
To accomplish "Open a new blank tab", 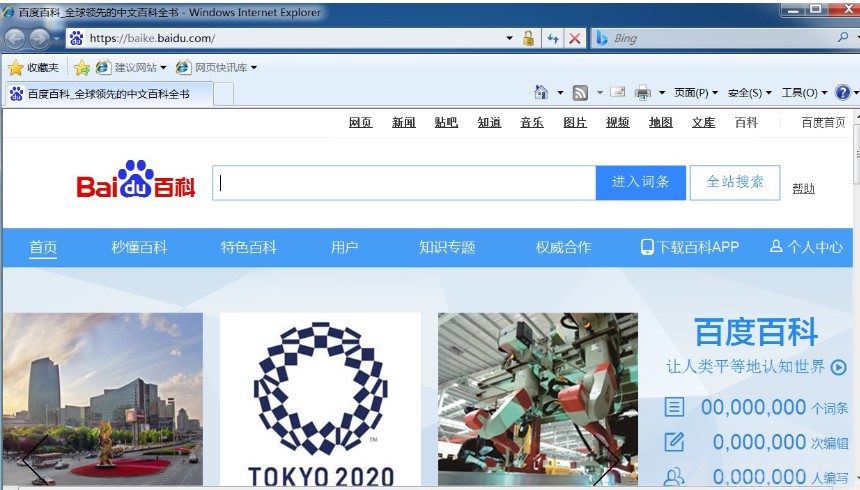I will pyautogui.click(x=223, y=94).
